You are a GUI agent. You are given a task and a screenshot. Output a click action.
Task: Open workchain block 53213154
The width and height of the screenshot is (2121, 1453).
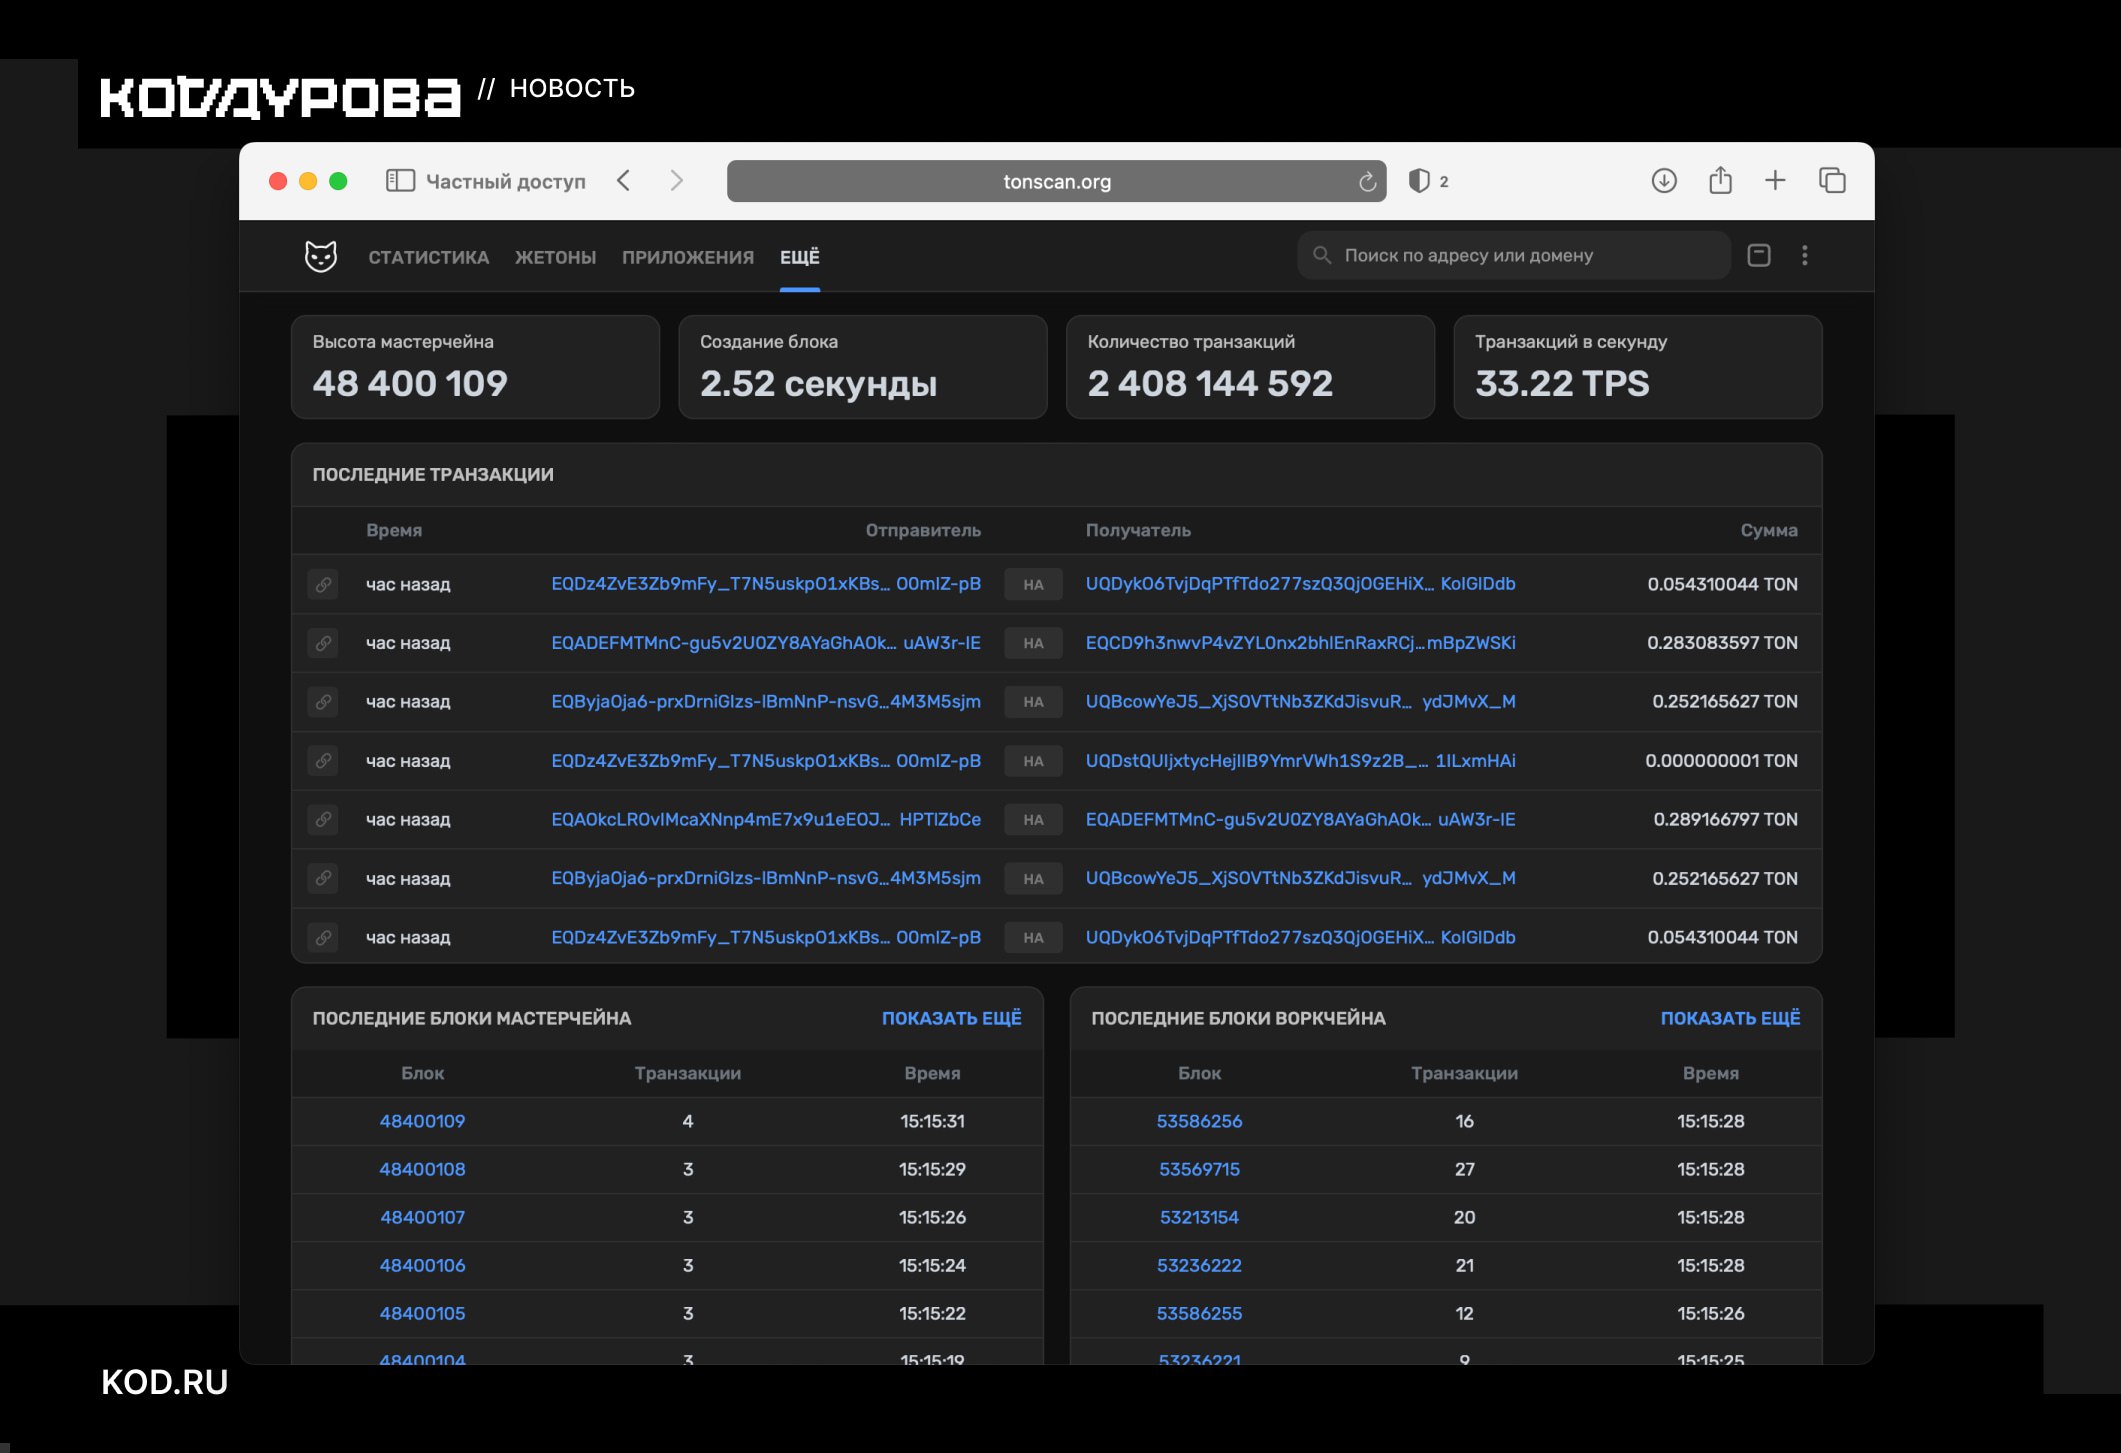point(1199,1217)
